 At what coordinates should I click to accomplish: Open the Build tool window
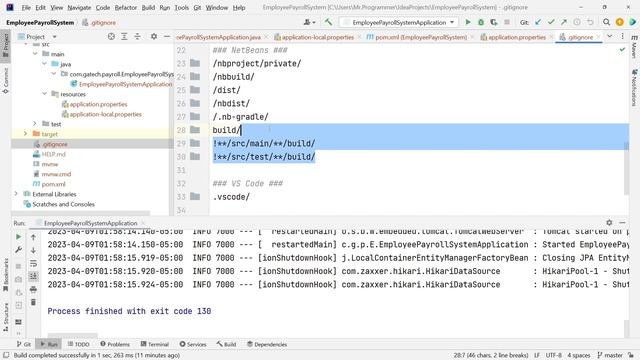coord(227,344)
